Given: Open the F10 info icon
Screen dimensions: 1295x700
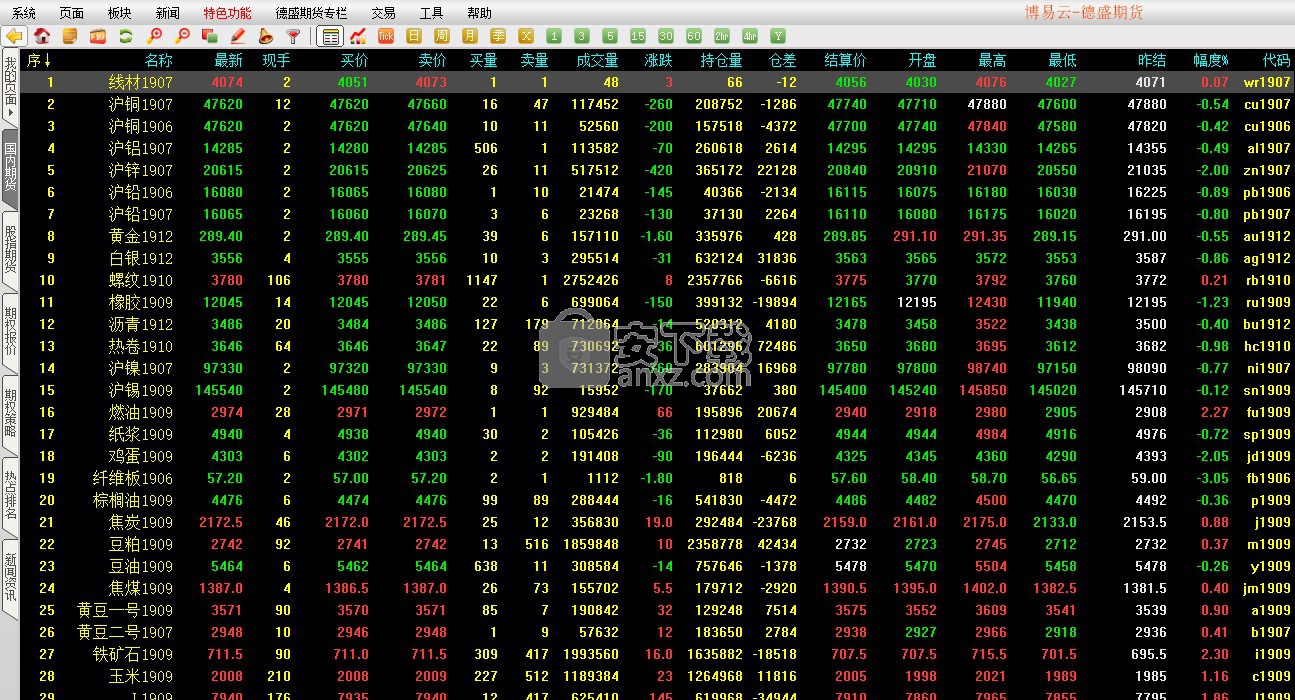Looking at the screenshot, I should (x=98, y=36).
